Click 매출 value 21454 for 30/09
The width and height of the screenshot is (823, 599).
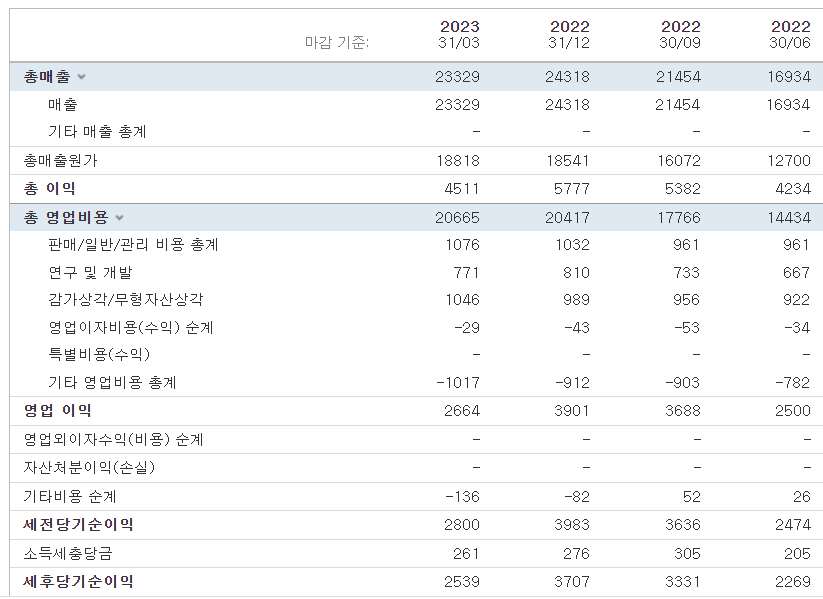(x=678, y=105)
